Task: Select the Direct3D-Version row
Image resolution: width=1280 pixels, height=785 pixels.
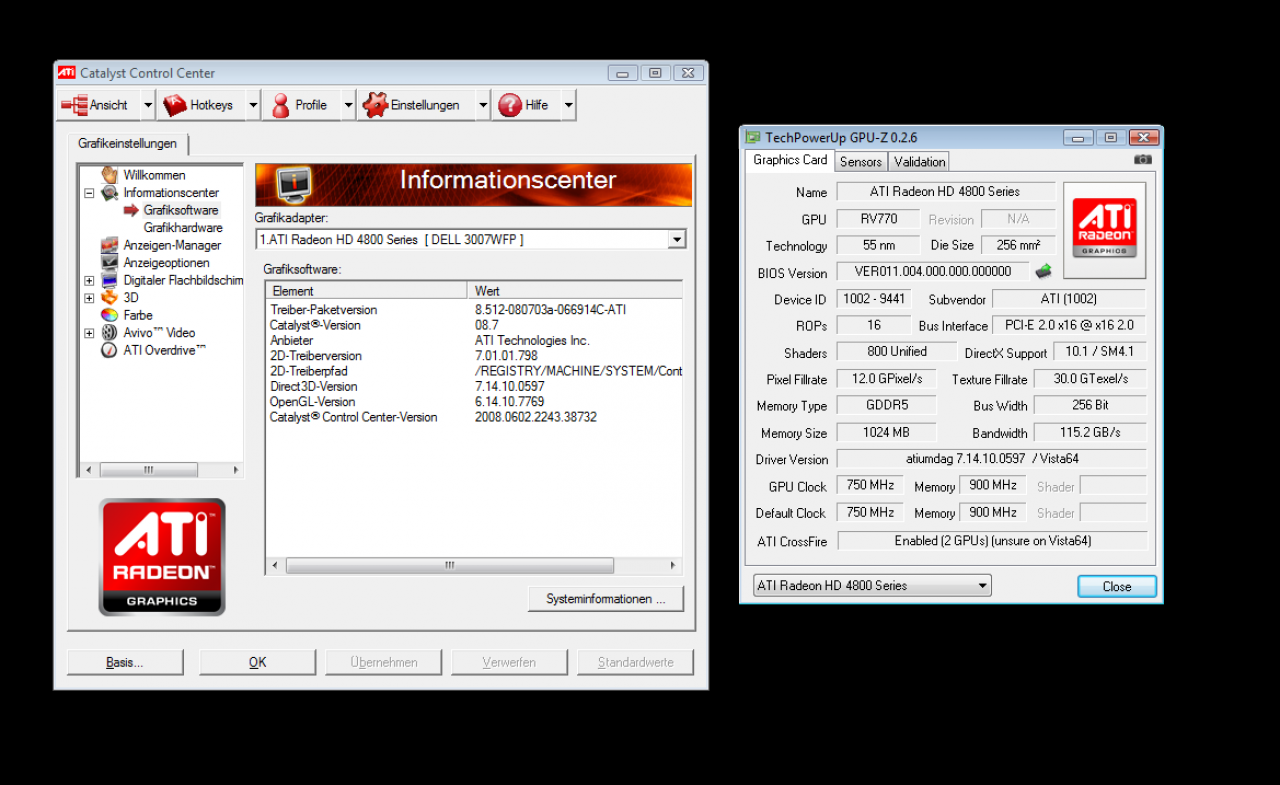Action: [474, 387]
